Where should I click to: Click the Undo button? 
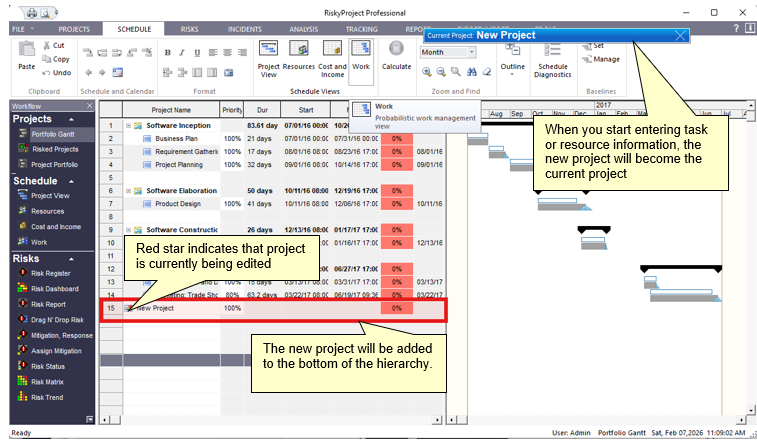[x=56, y=73]
